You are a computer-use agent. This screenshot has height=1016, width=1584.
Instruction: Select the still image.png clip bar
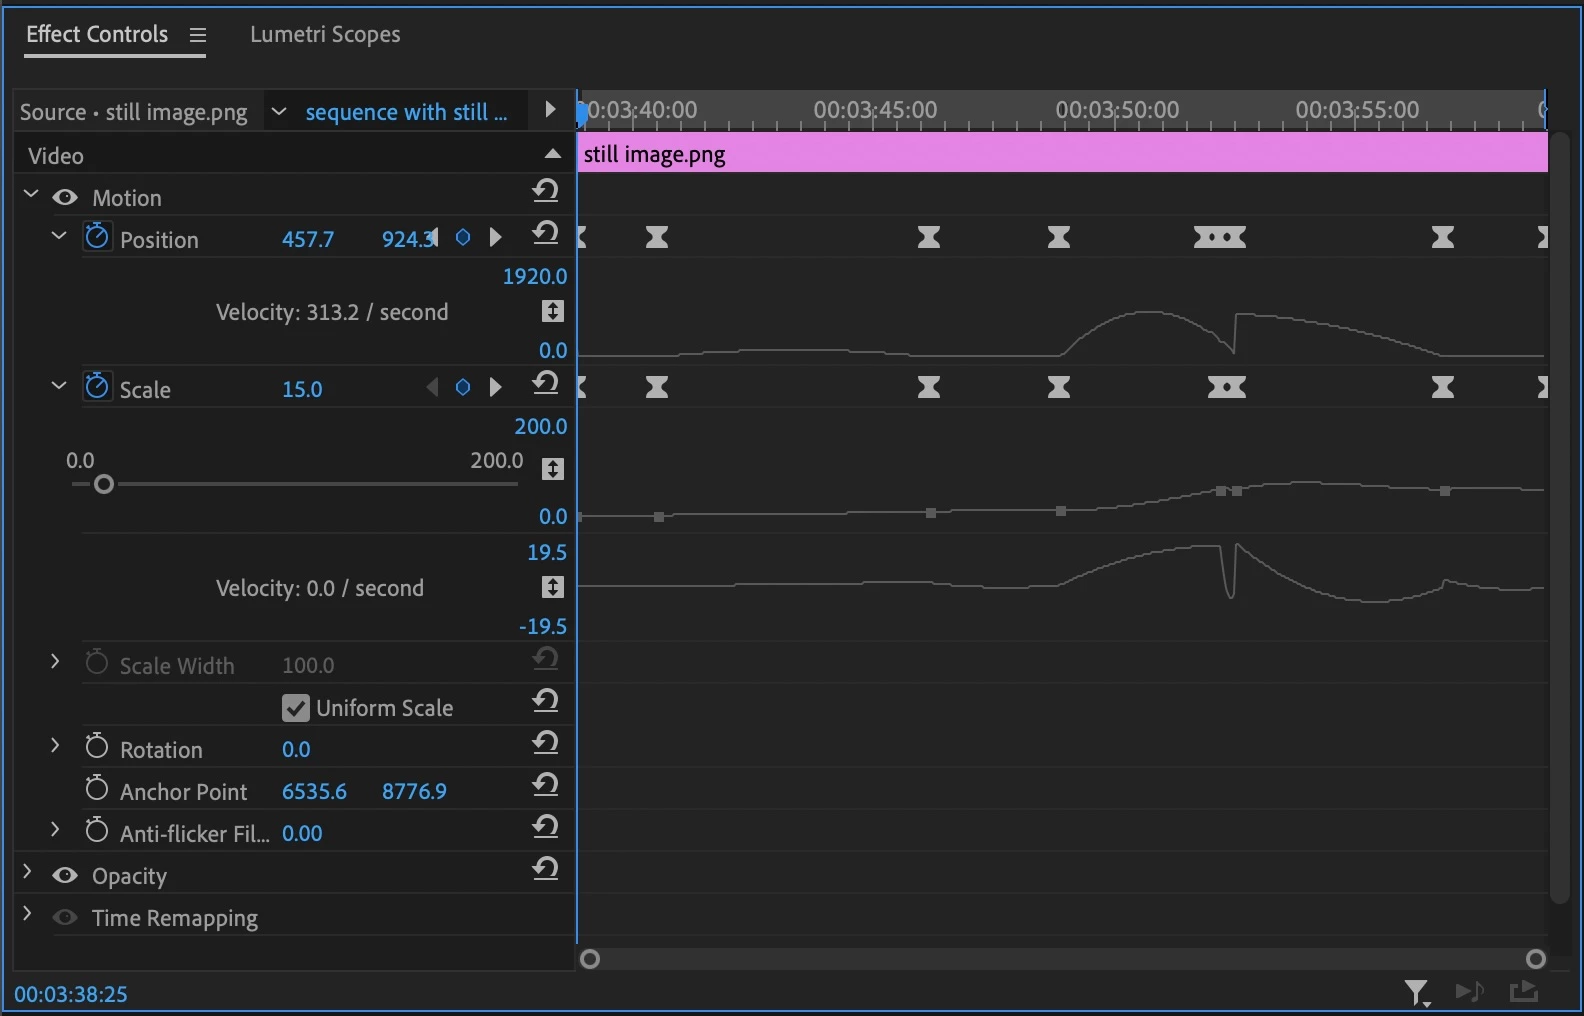(x=1063, y=153)
